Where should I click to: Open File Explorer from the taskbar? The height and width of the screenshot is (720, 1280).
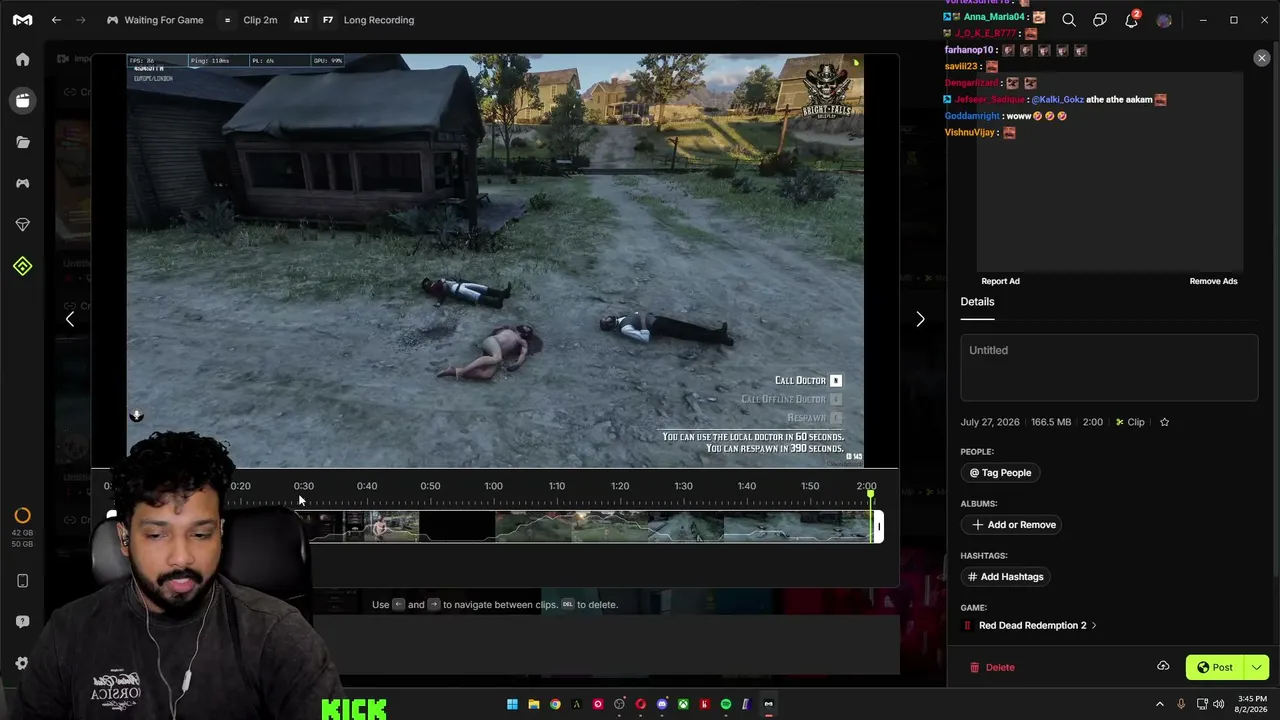click(534, 704)
